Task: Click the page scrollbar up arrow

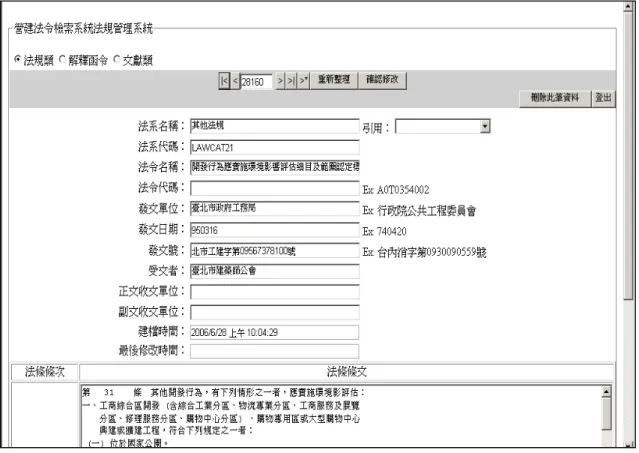Action: pyautogui.click(x=628, y=7)
